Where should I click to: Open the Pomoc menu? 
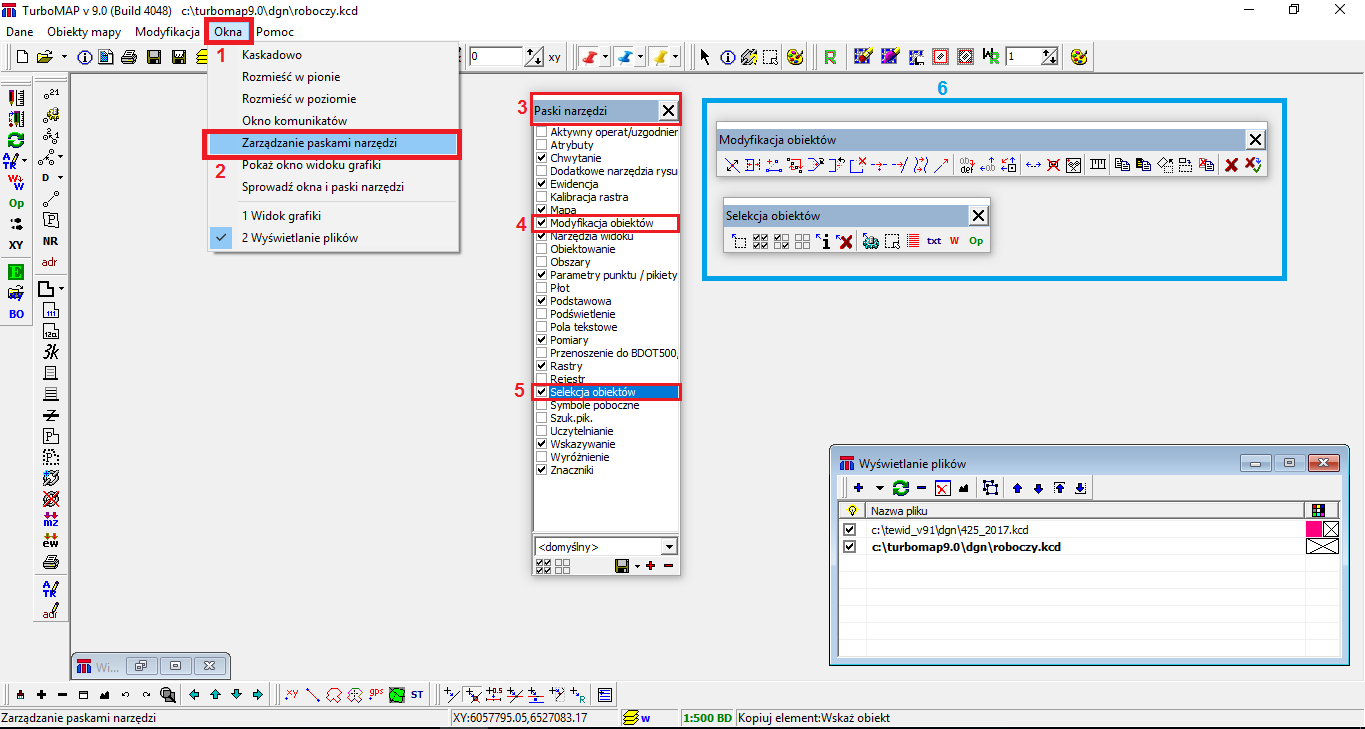275,32
